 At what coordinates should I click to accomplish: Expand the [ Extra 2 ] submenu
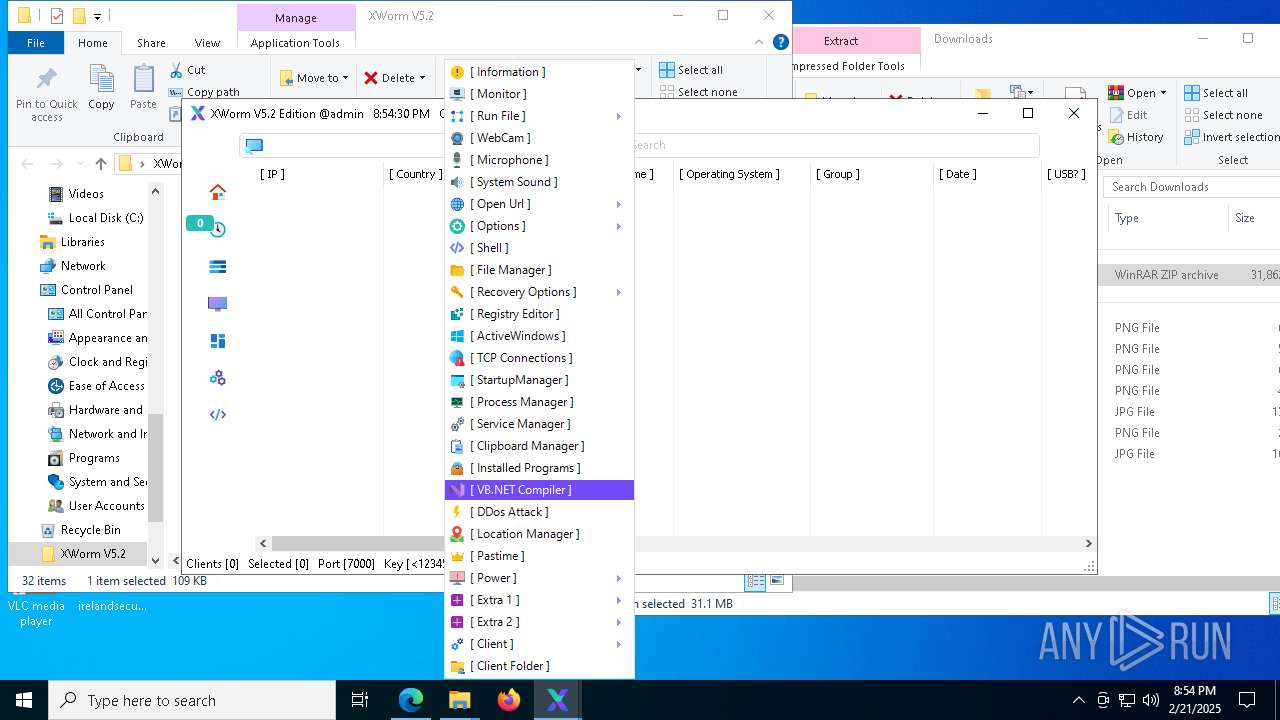pos(618,622)
